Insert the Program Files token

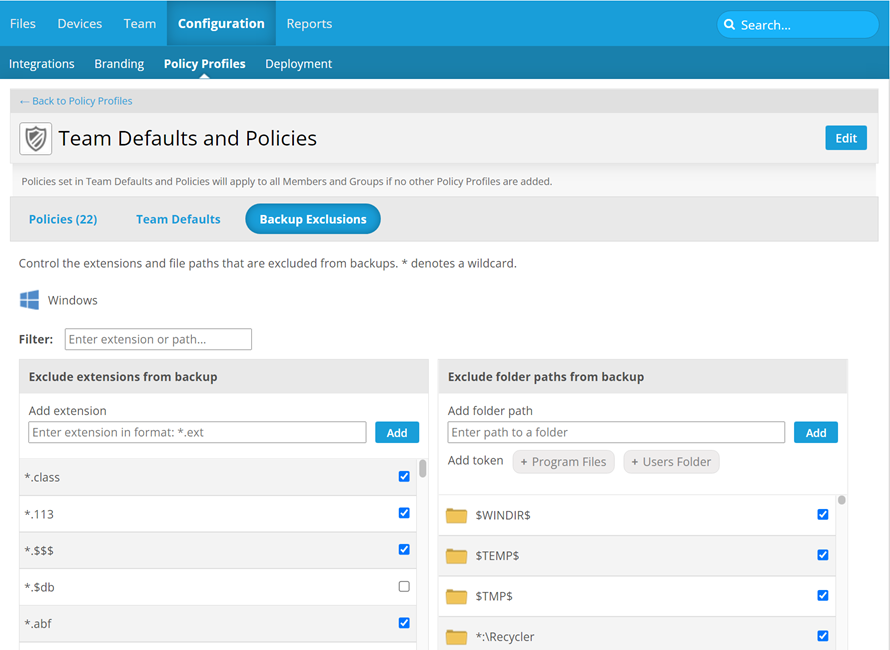pyautogui.click(x=564, y=462)
